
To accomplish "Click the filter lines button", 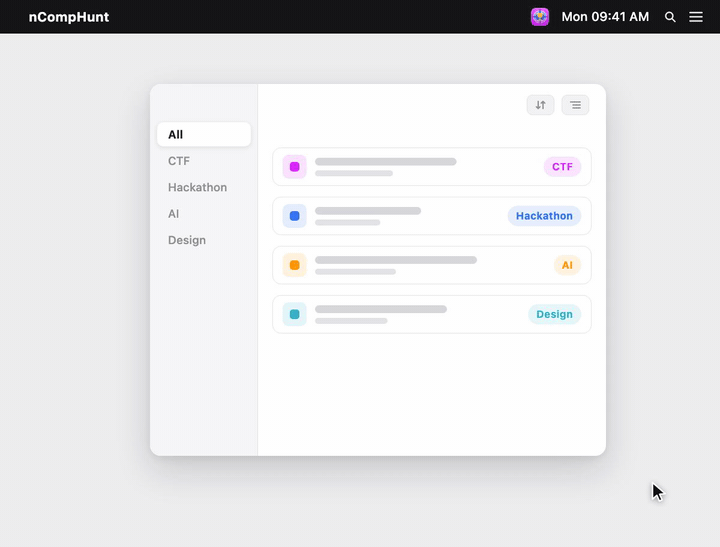I will click(575, 105).
